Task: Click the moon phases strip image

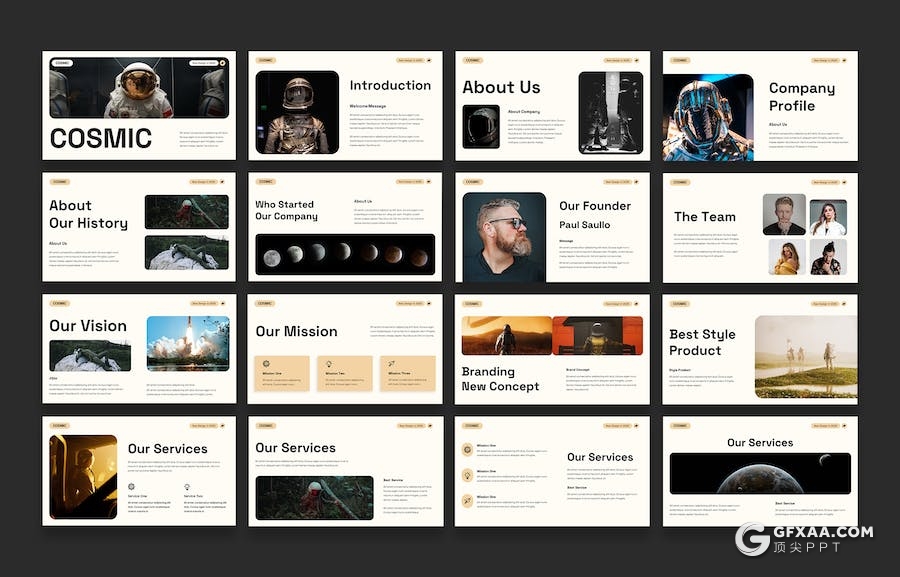Action: 345,255
